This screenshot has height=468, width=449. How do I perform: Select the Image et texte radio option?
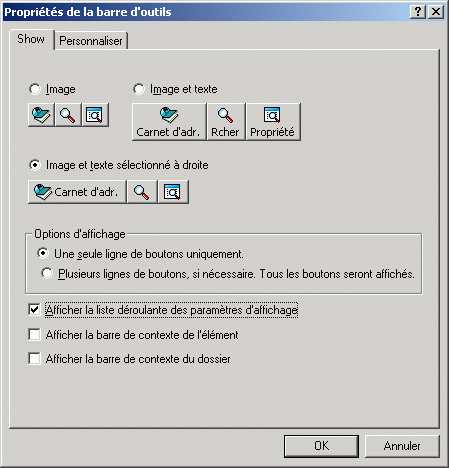139,89
